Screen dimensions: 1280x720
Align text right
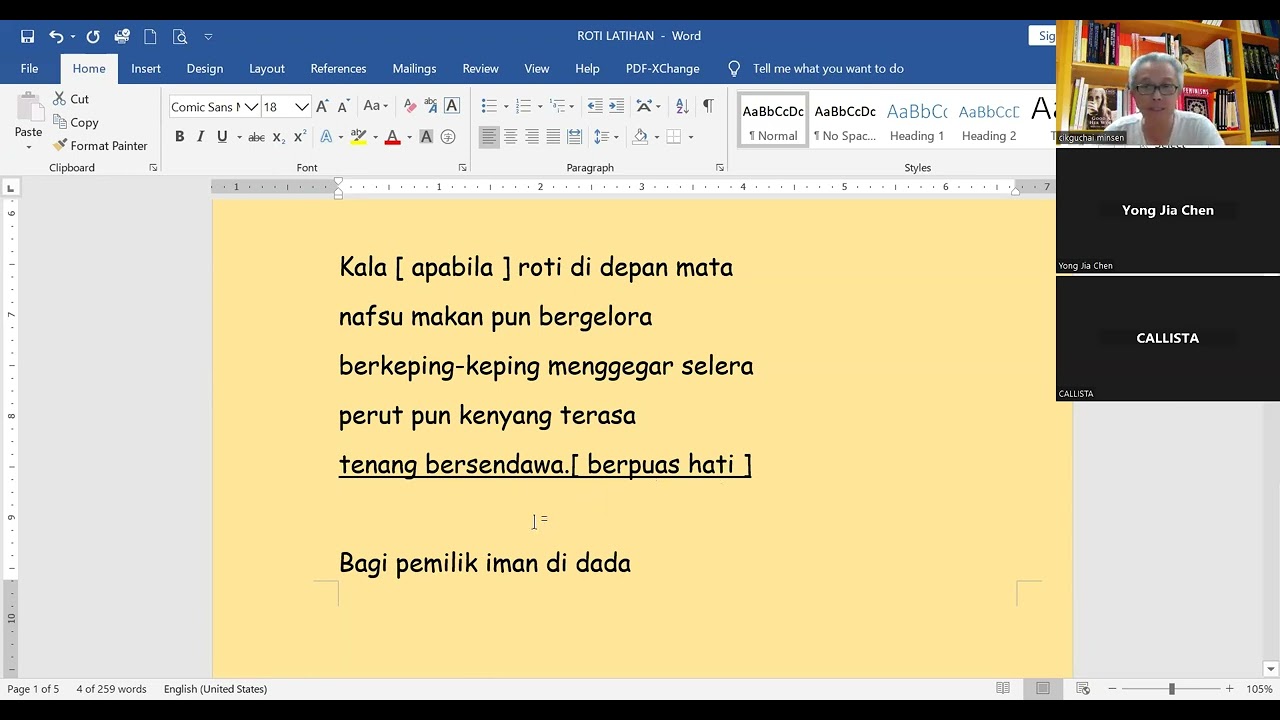[x=532, y=137]
